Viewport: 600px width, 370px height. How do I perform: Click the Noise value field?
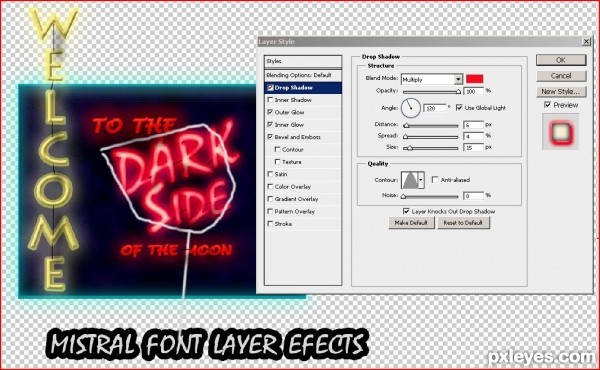(474, 196)
